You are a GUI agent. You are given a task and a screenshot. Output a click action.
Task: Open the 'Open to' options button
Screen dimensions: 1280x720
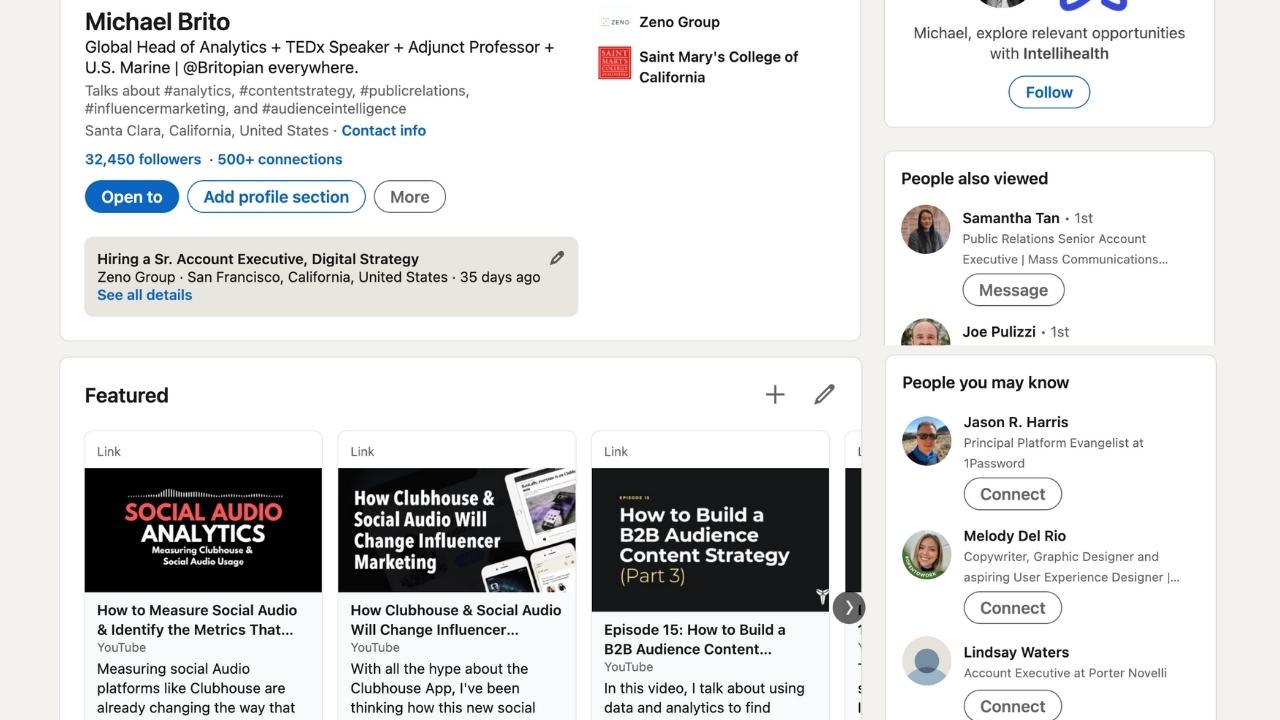pyautogui.click(x=132, y=197)
